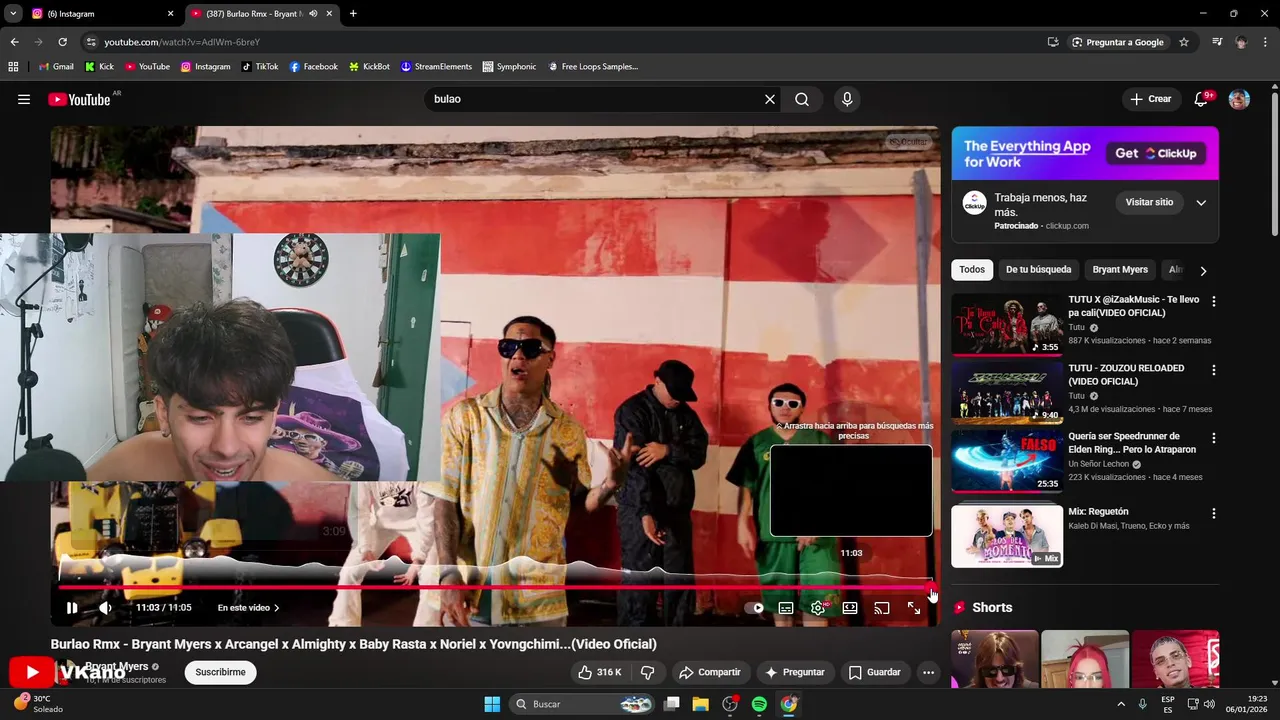This screenshot has height=720, width=1280.
Task: Open the 'Te llevo pa cali' video thumbnail
Action: (1007, 324)
